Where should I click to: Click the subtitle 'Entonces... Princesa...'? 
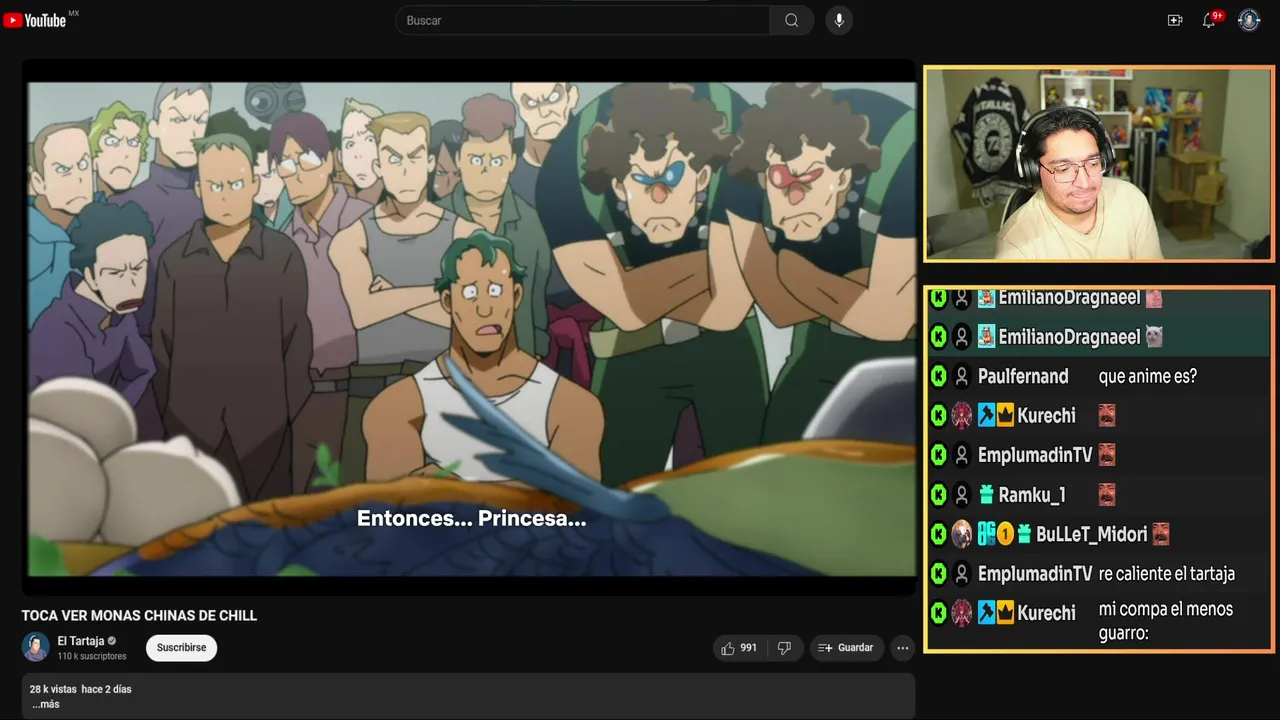[471, 519]
